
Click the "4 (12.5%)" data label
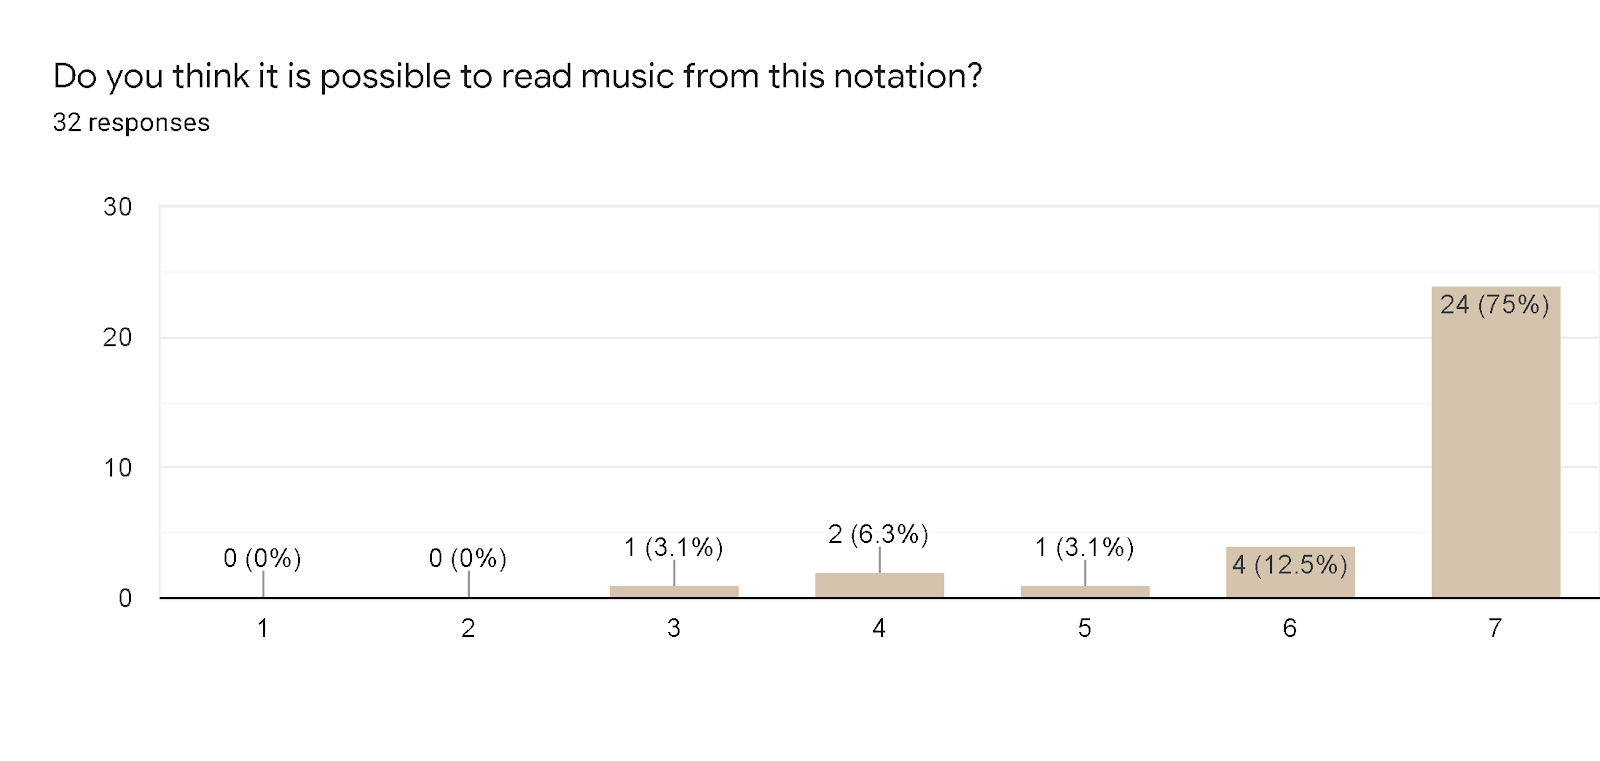click(1289, 565)
